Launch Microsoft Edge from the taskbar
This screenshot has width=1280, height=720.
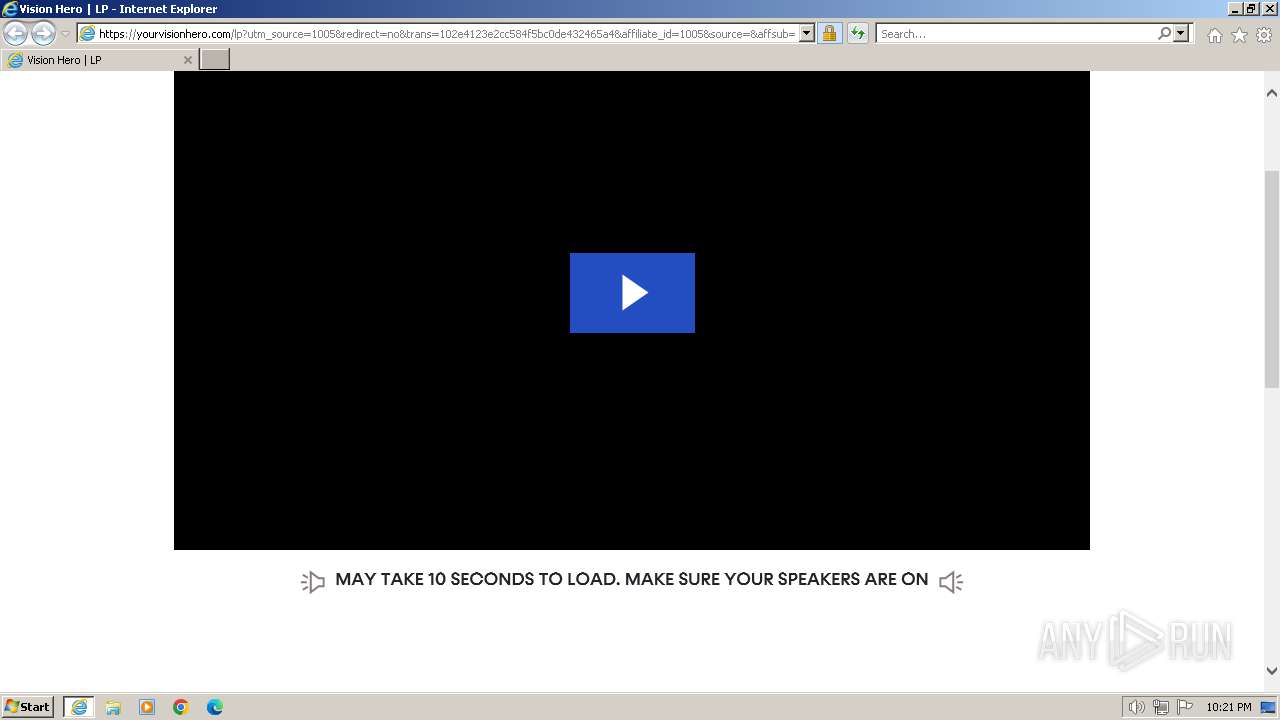point(215,707)
